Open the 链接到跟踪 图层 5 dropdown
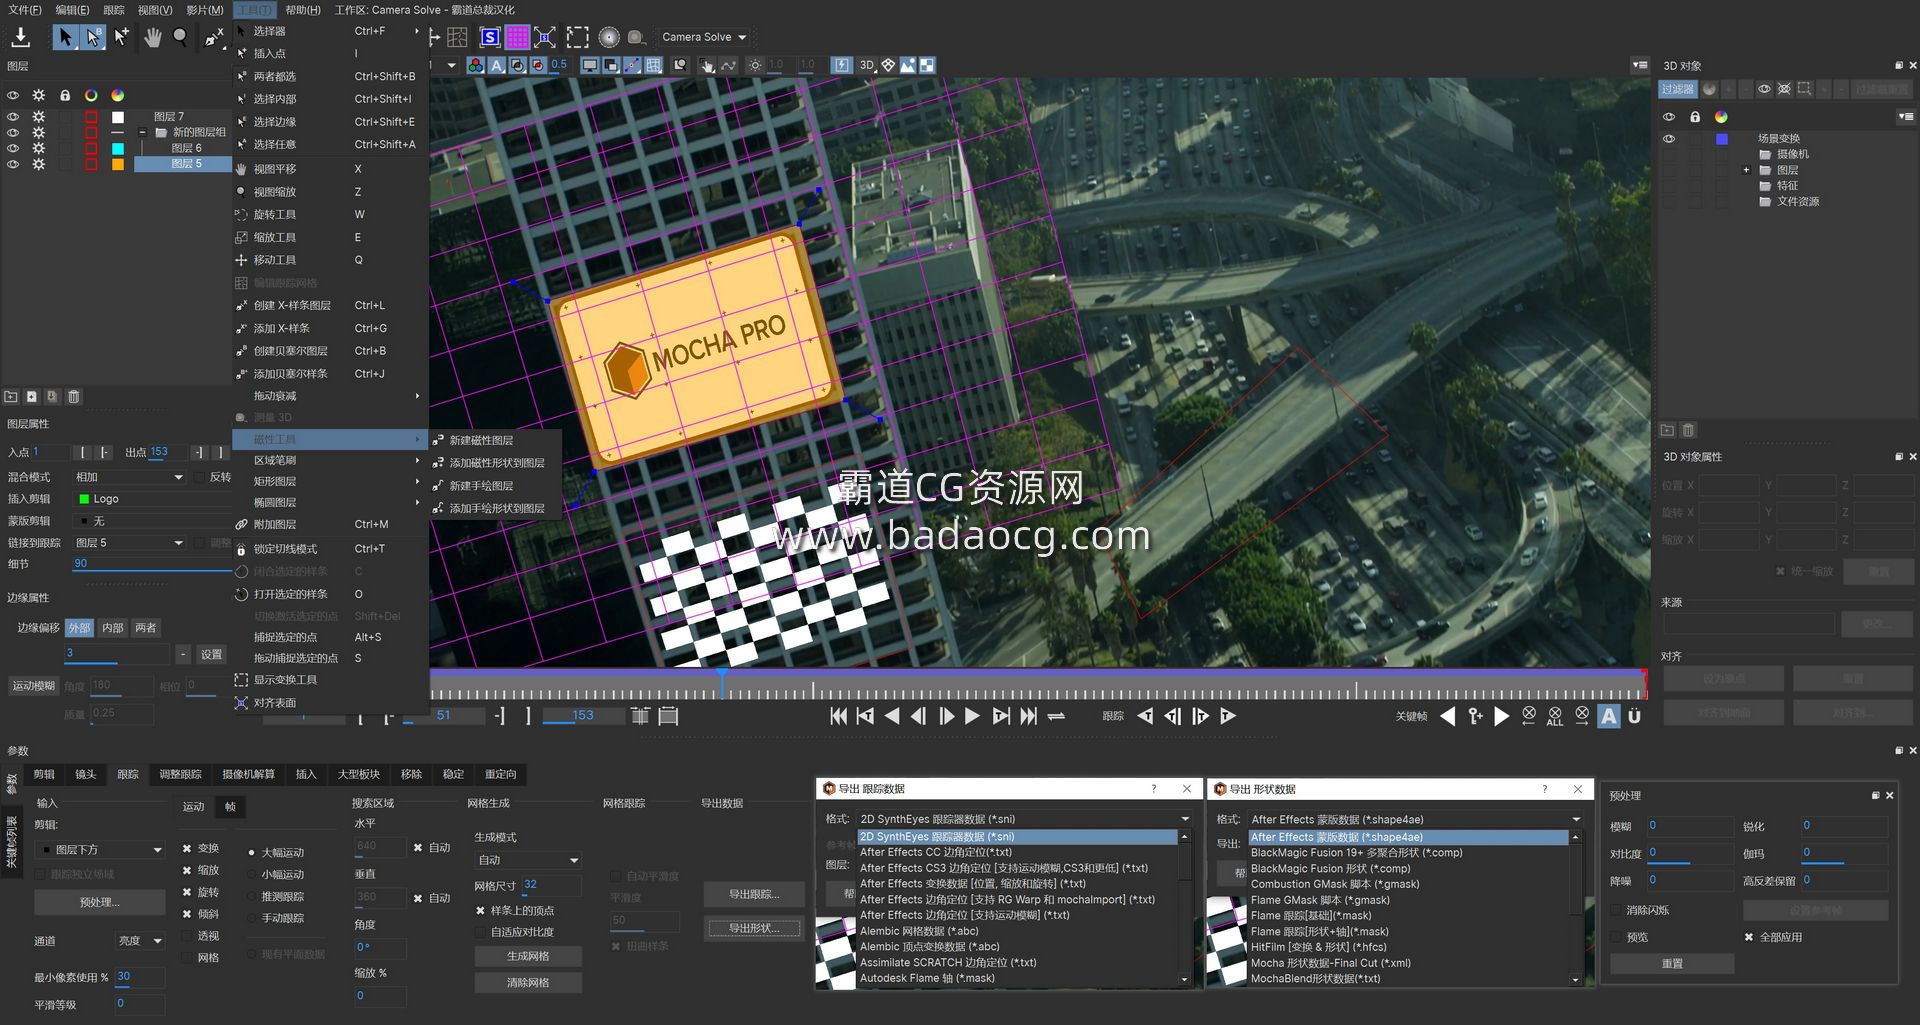 pyautogui.click(x=129, y=543)
